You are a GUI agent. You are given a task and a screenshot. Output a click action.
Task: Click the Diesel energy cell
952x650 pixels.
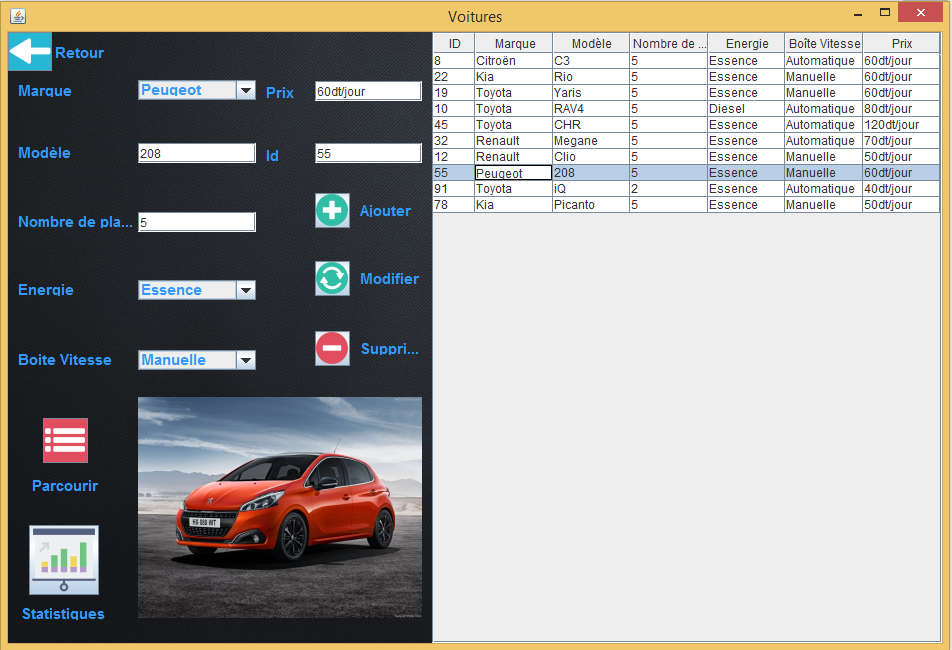click(746, 109)
